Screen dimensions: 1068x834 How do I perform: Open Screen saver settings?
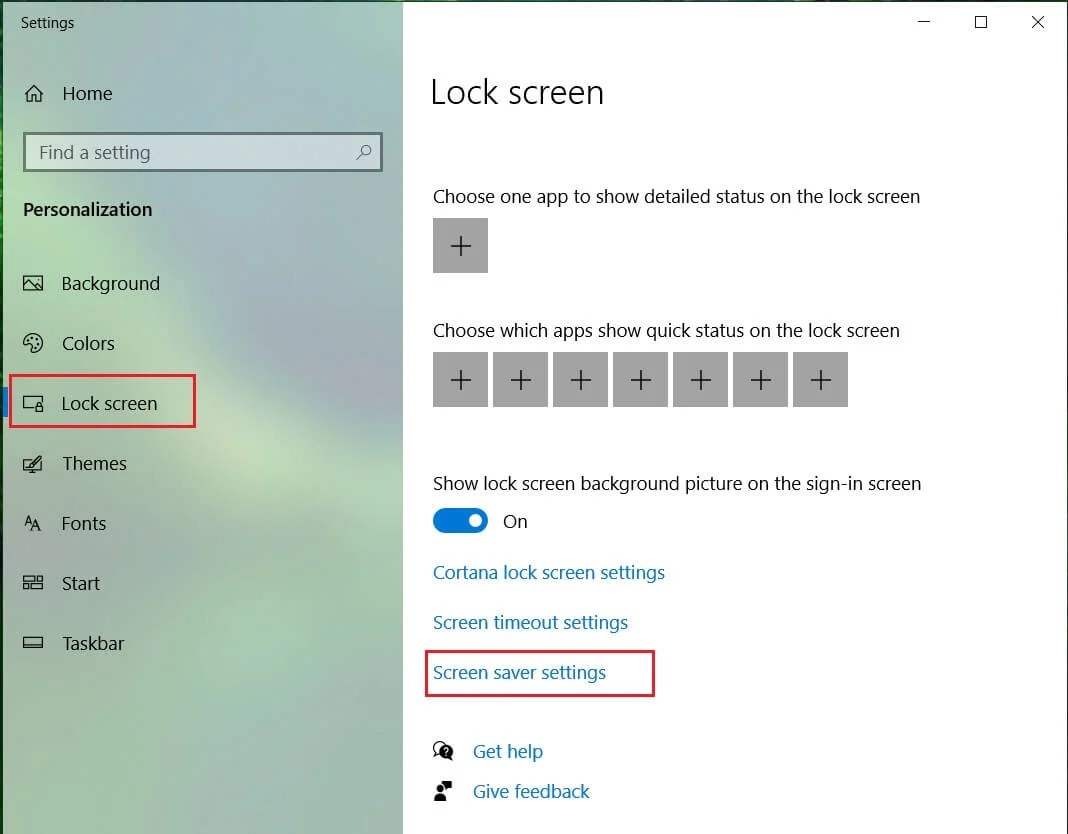tap(519, 673)
